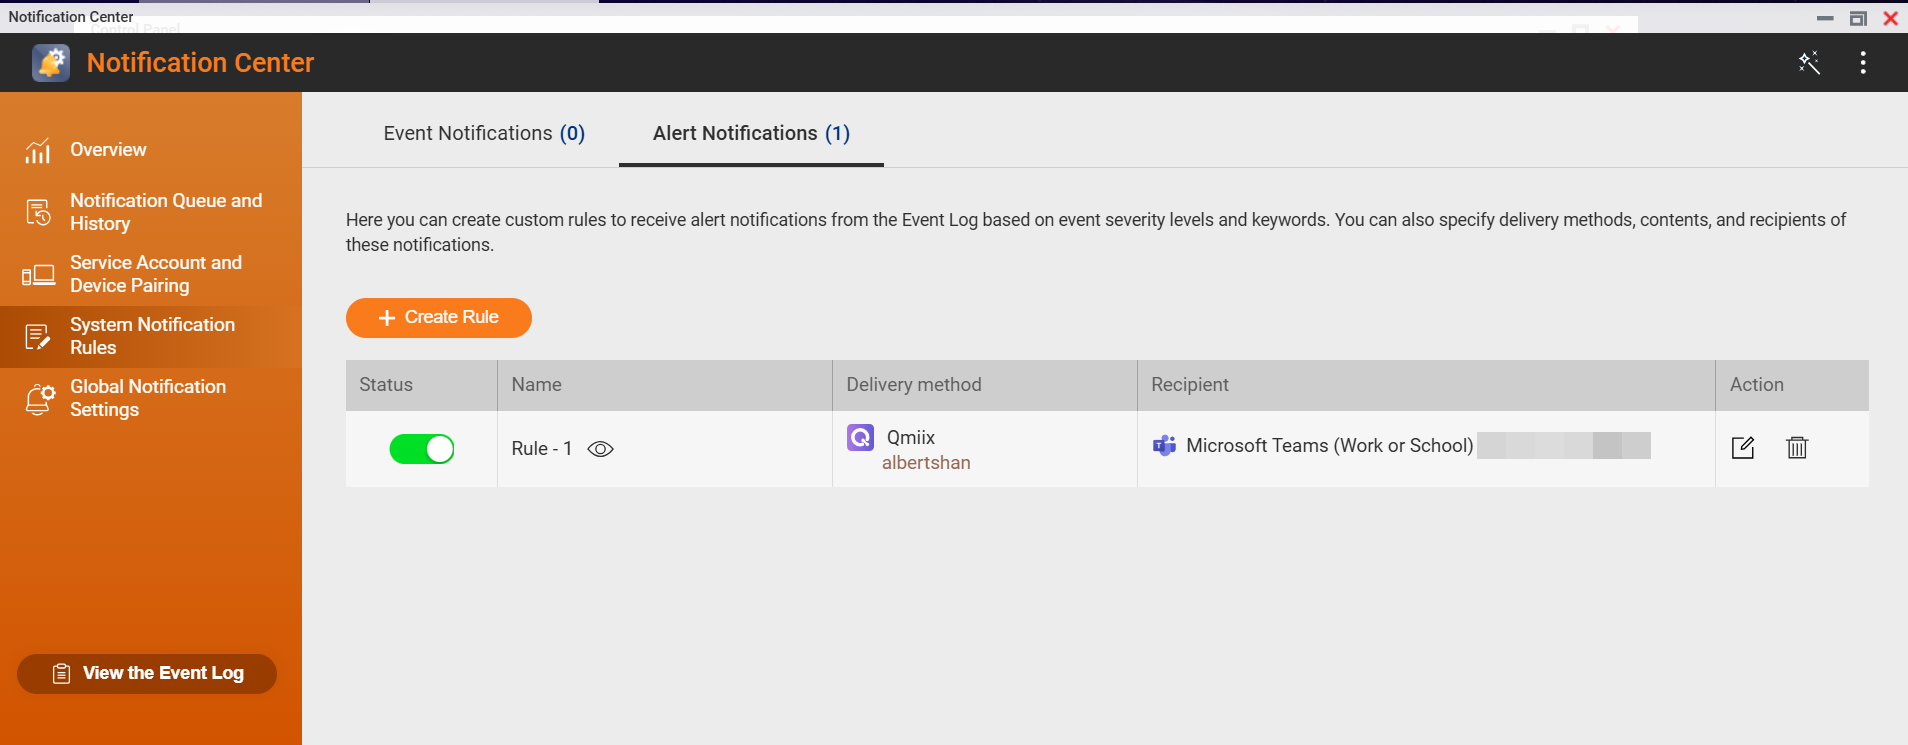This screenshot has width=1908, height=745.
Task: Click the Name column header
Action: 537,385
